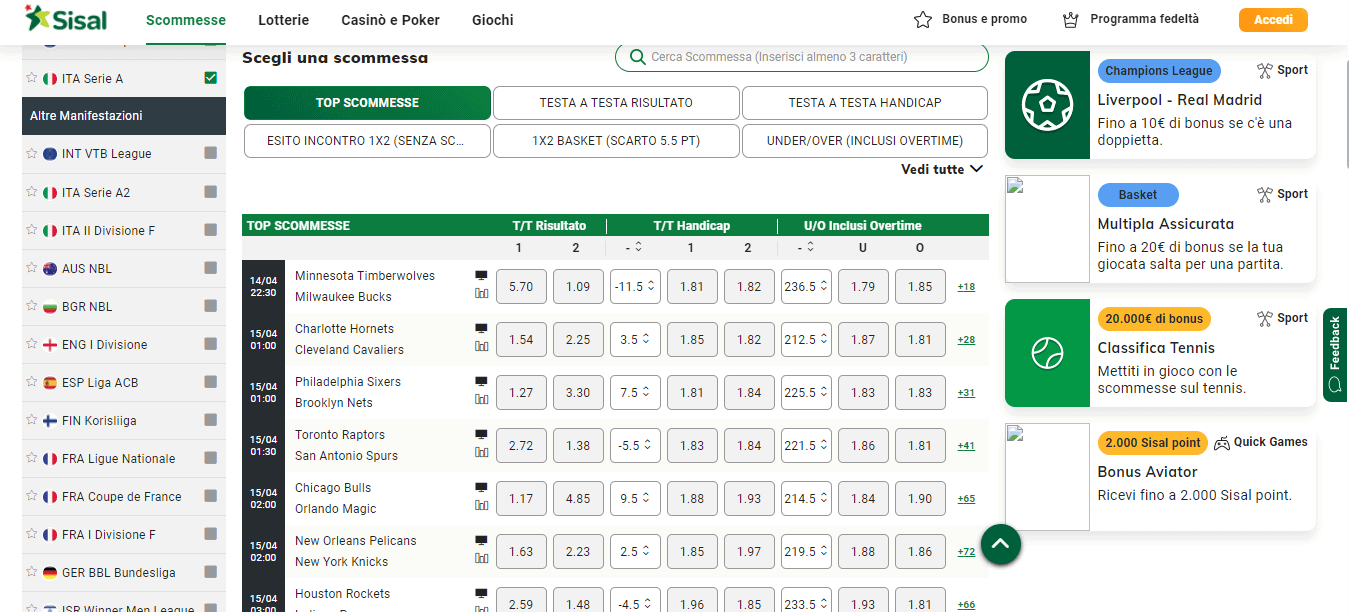Favorite the ESP Liga ACB star
1349x612 pixels.
click(x=32, y=382)
